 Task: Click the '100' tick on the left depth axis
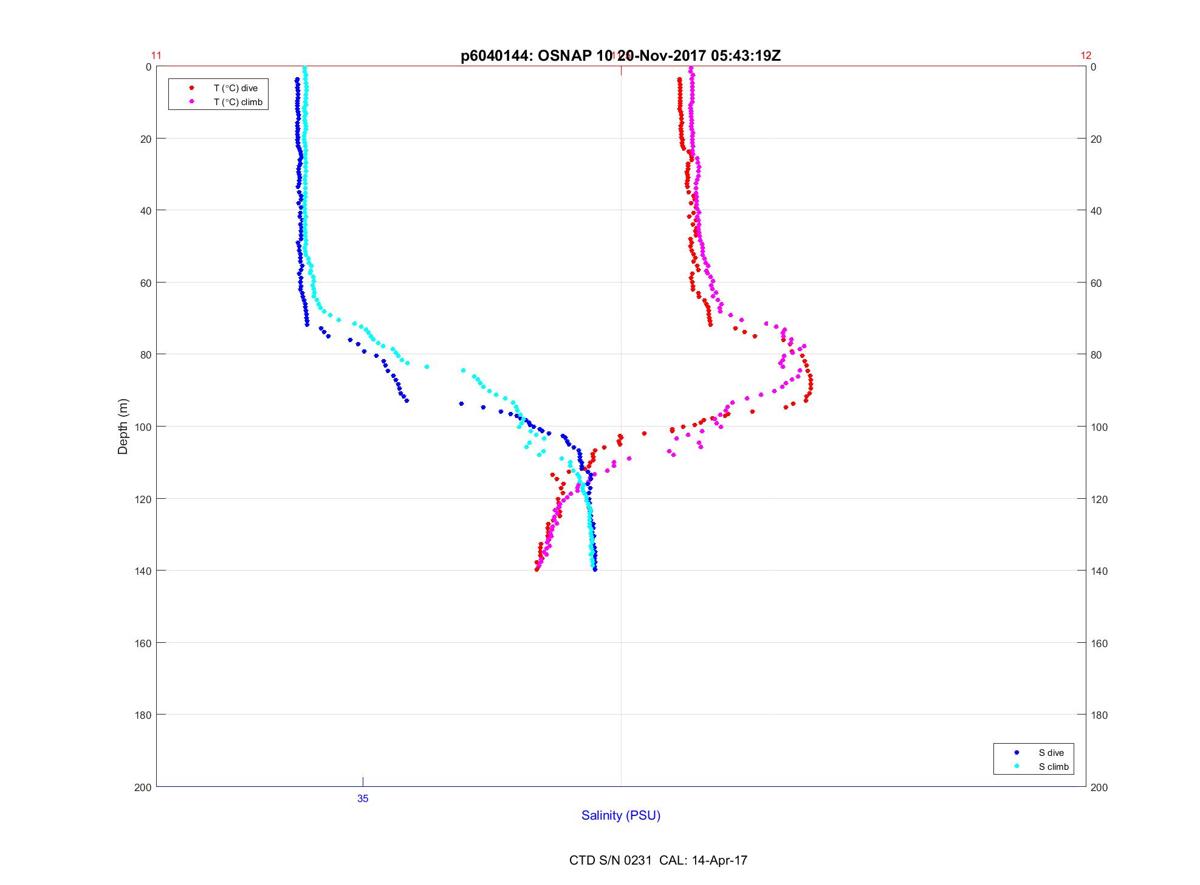pos(142,427)
